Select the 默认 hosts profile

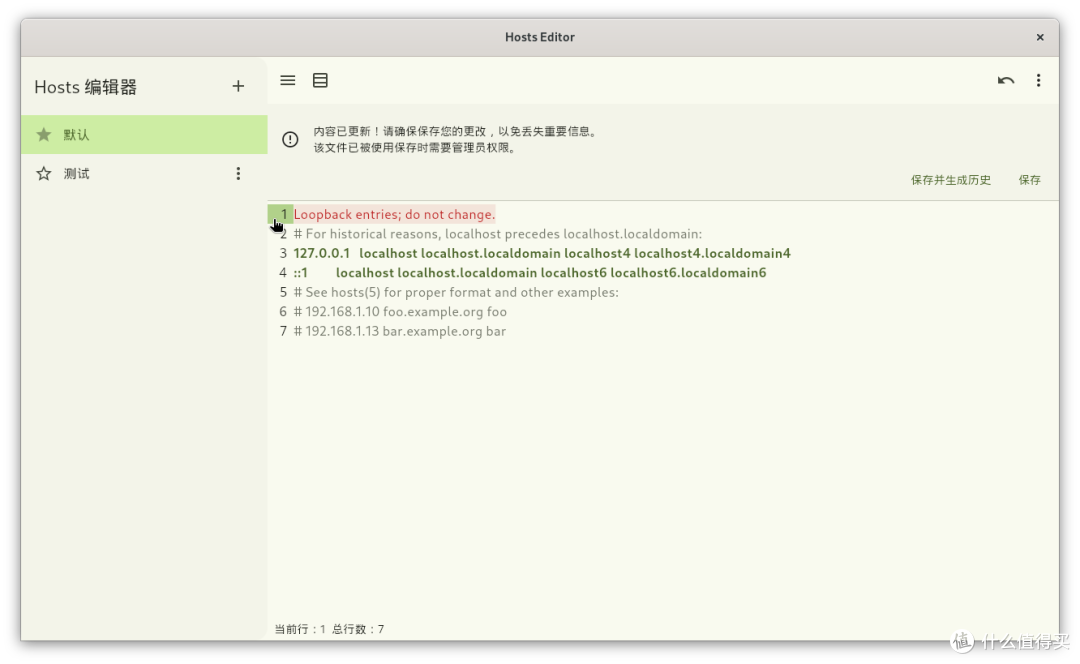[144, 134]
